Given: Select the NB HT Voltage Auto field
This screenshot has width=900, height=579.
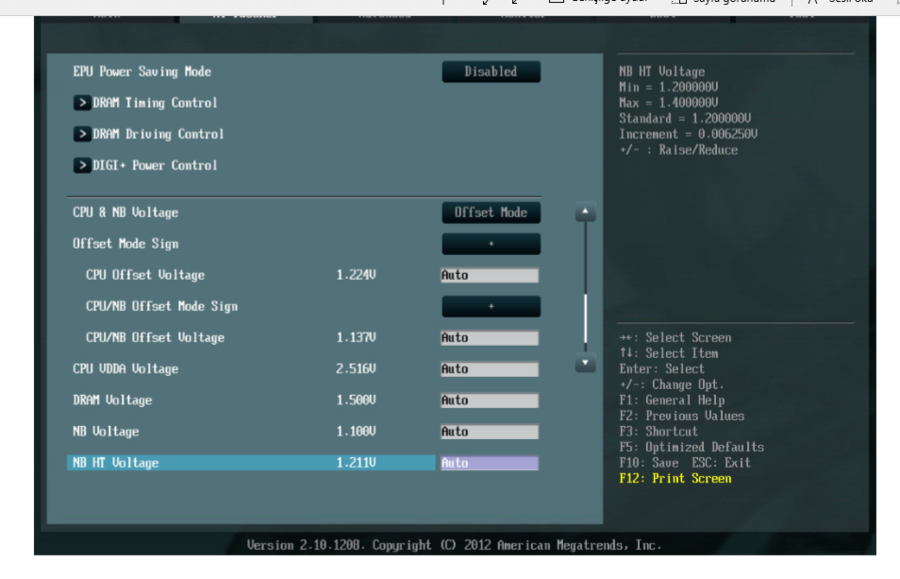Looking at the screenshot, I should 490,463.
